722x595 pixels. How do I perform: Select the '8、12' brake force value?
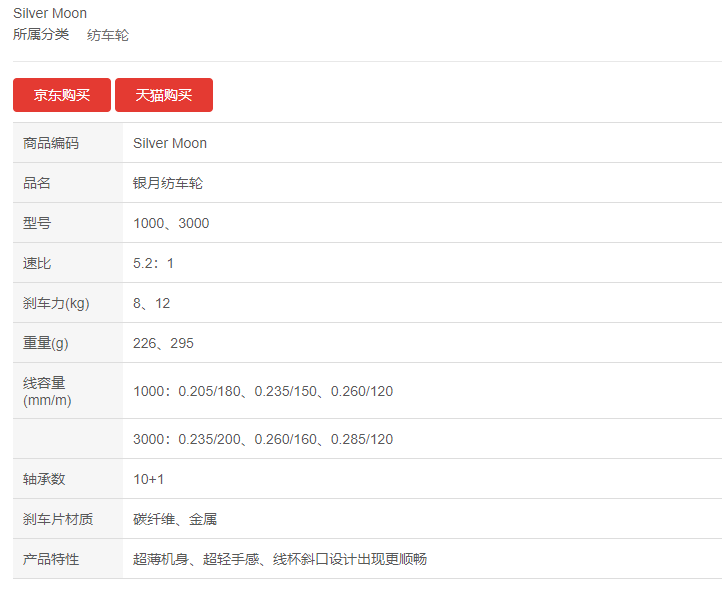(151, 303)
